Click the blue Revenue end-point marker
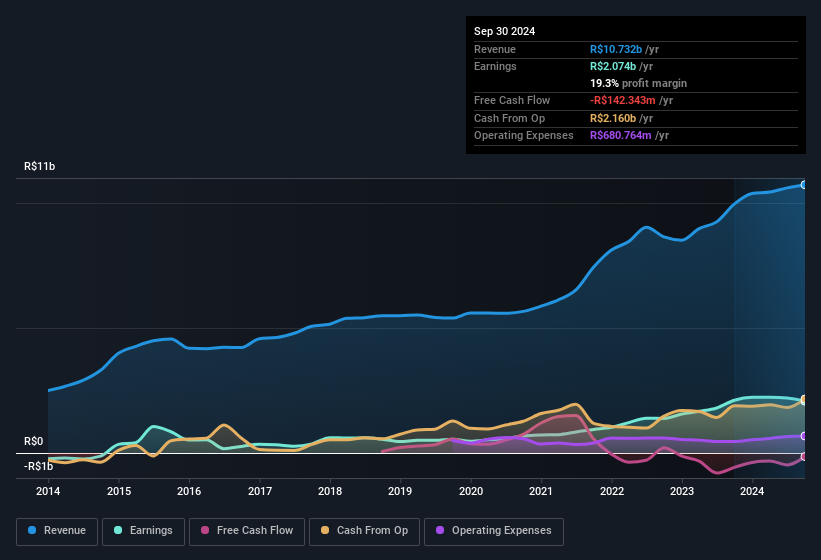The width and height of the screenshot is (821, 560). click(803, 185)
